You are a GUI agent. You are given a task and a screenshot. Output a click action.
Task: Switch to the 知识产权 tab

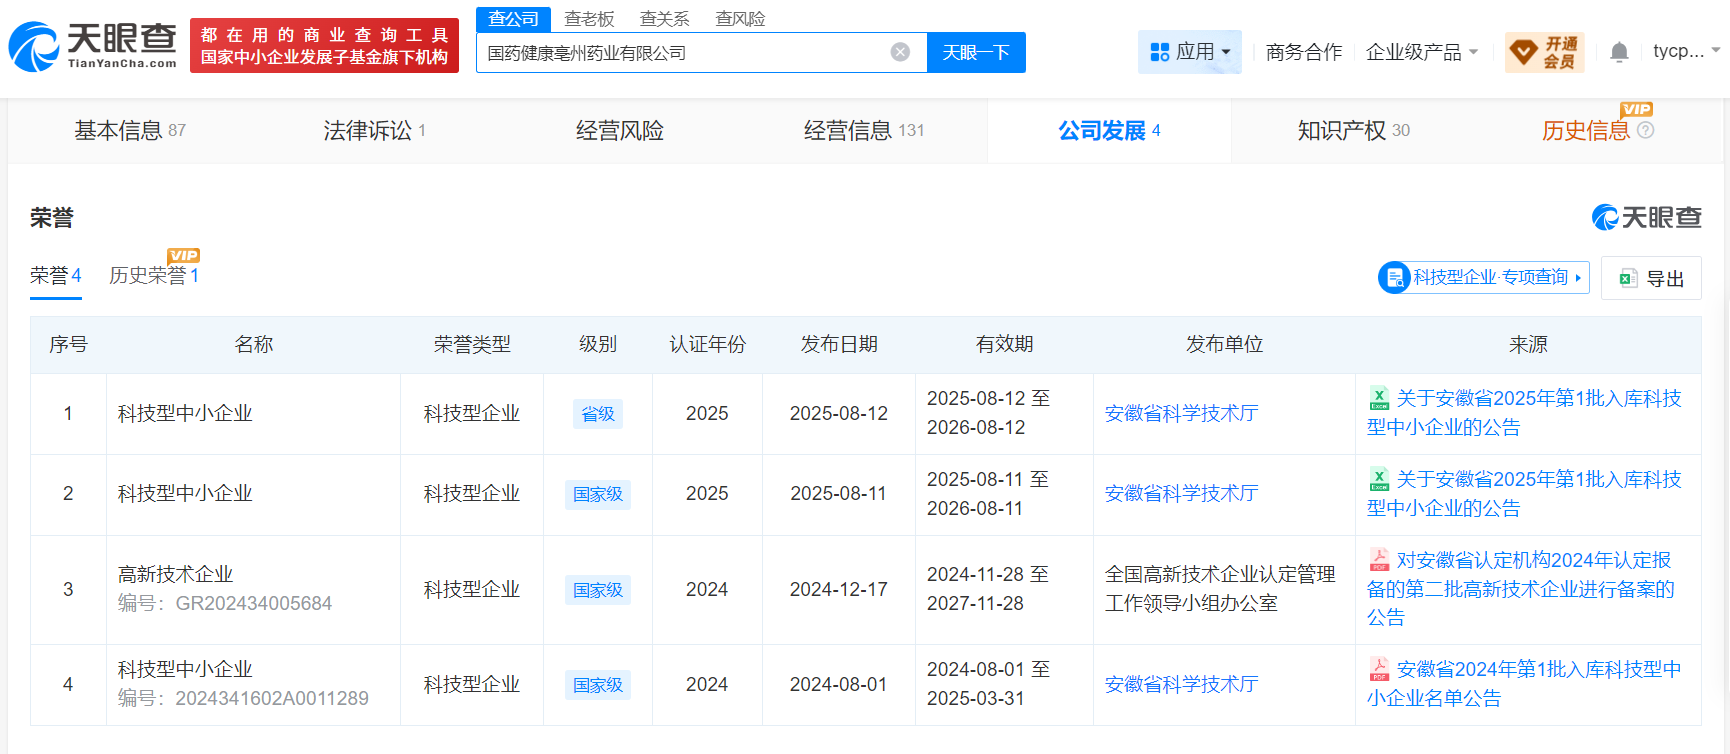(x=1352, y=131)
